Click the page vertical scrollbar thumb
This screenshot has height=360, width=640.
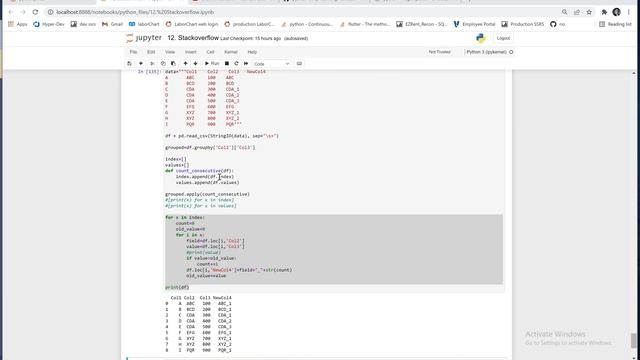point(633,340)
